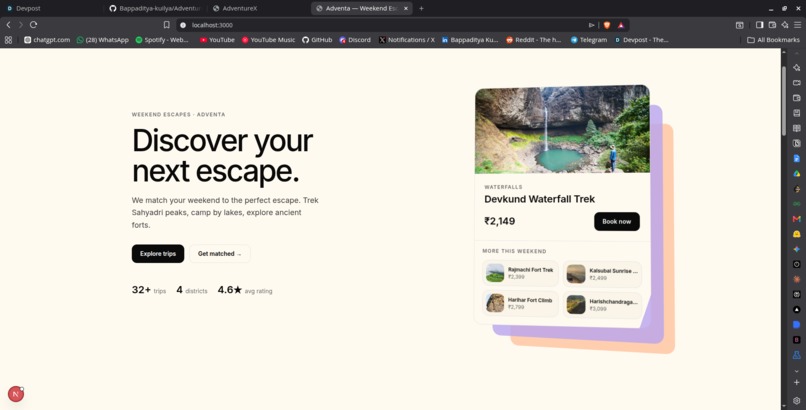Open the WhatsApp bookmark
This screenshot has height=410, width=806.
click(102, 40)
